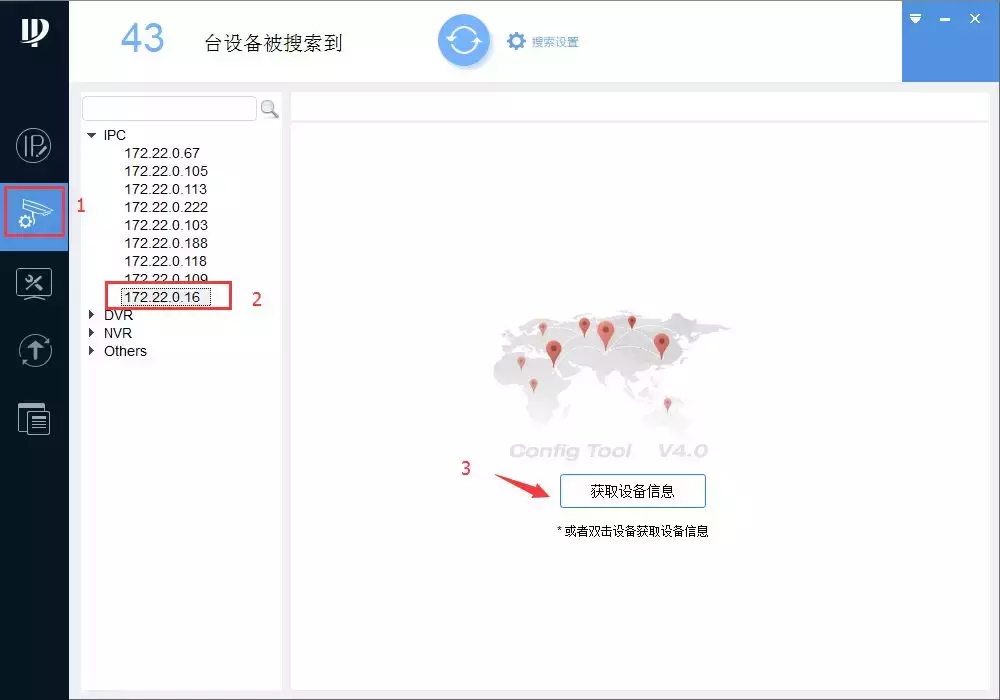The width and height of the screenshot is (1000, 700).
Task: Open the system tools sidebar icon
Action: pyautogui.click(x=34, y=284)
